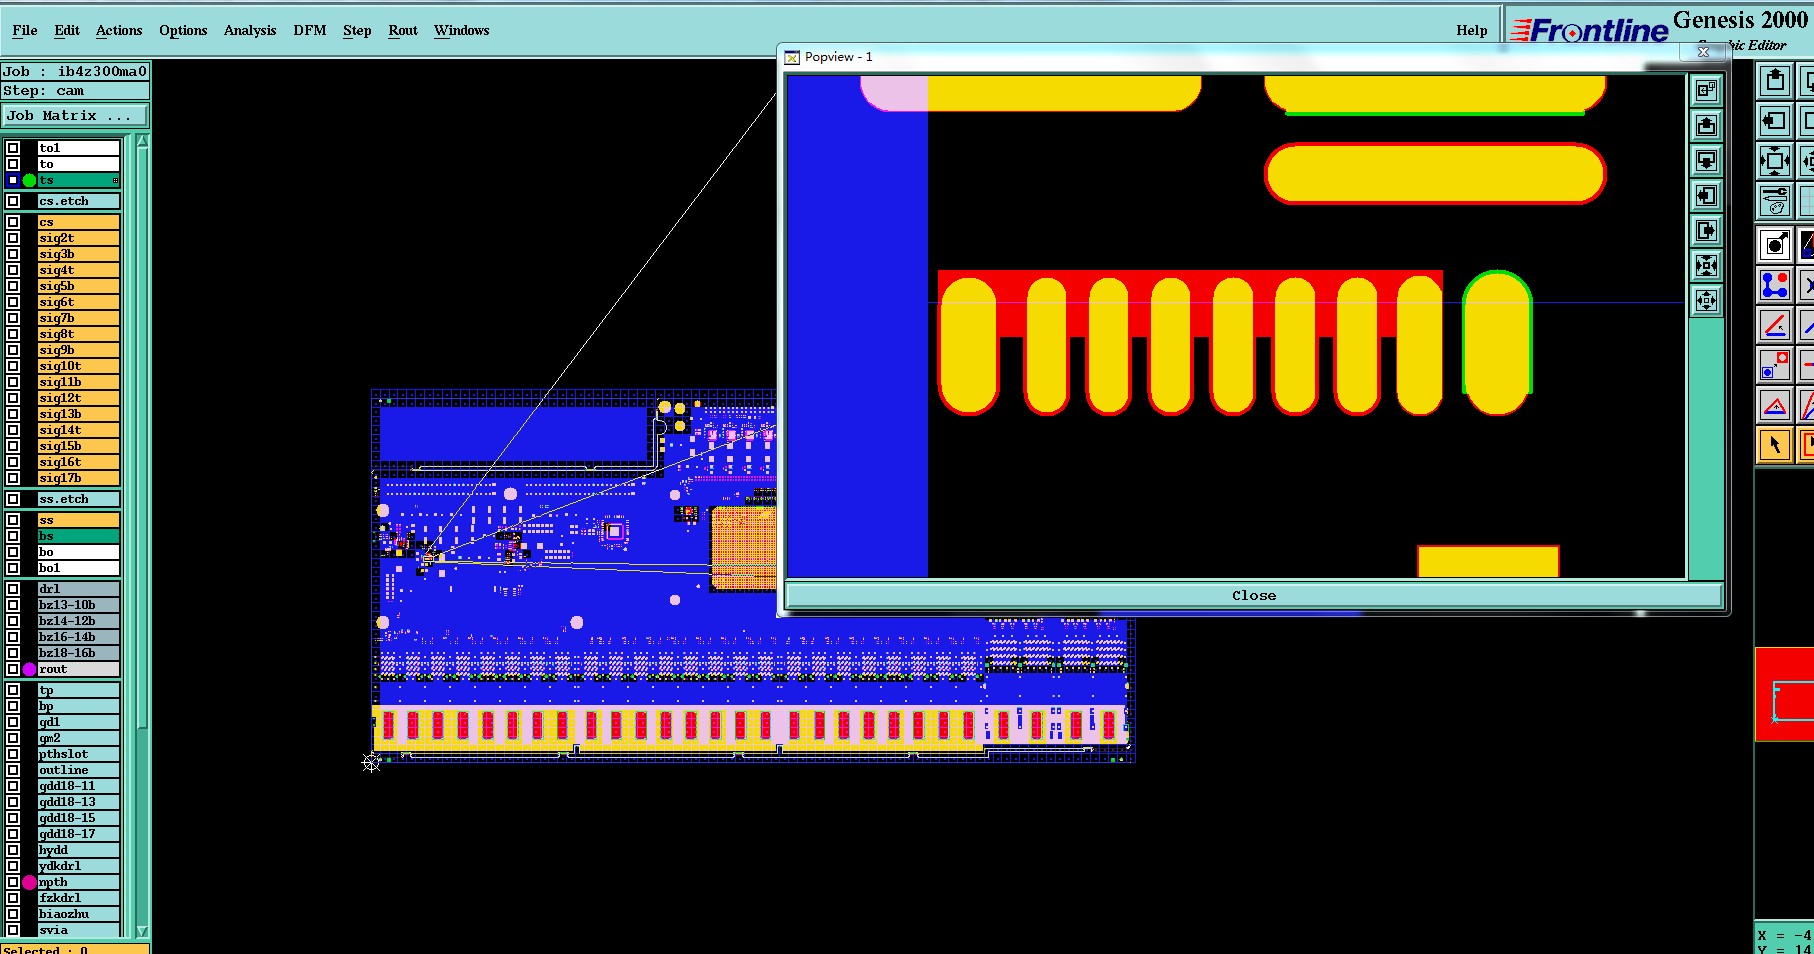Click small expand marker on ts layer row
Screen dimensions: 1814x954
click(x=115, y=180)
